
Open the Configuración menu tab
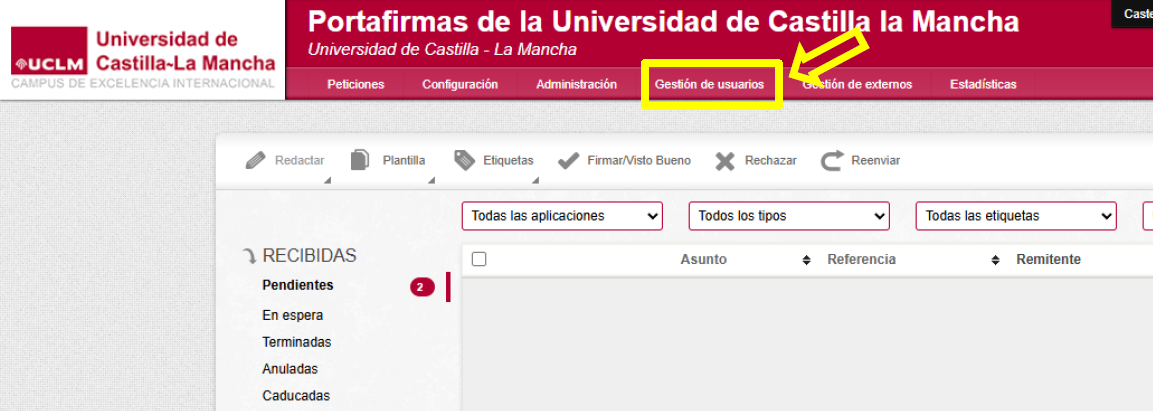460,85
